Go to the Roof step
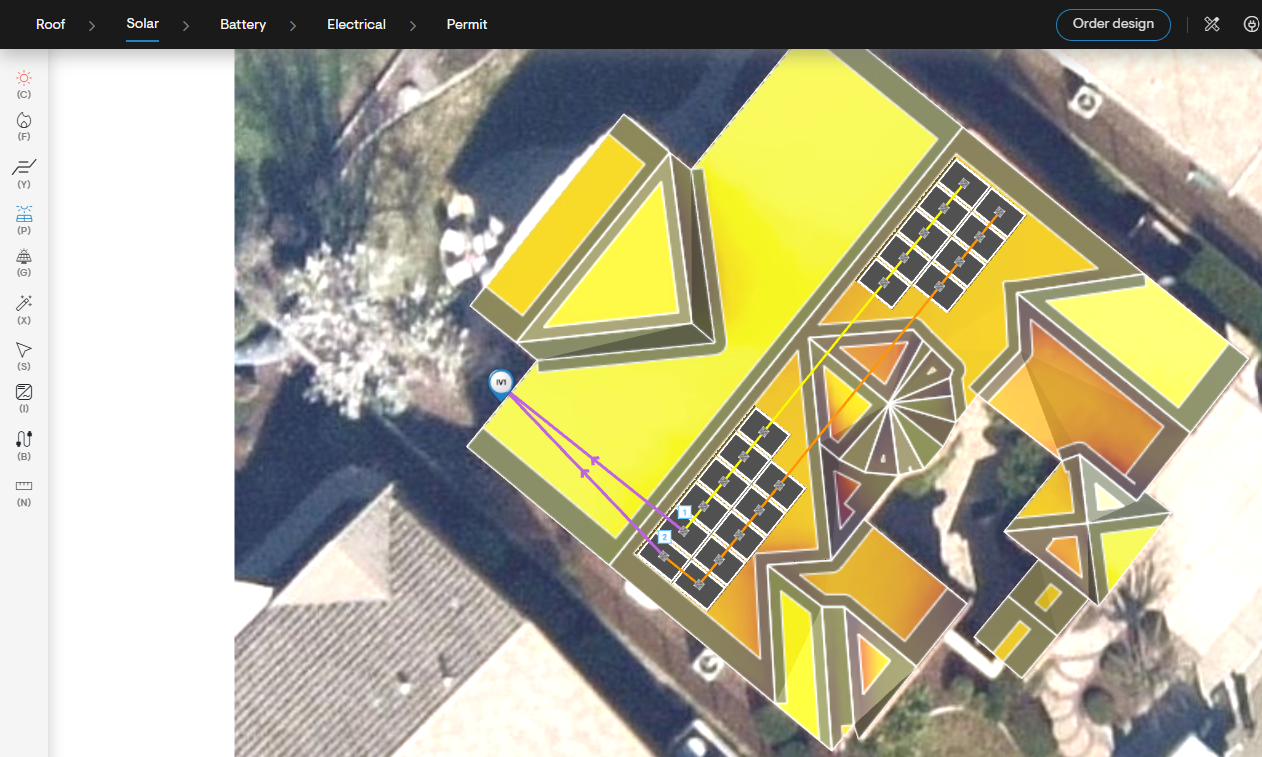The height and width of the screenshot is (757, 1262). pyautogui.click(x=50, y=24)
